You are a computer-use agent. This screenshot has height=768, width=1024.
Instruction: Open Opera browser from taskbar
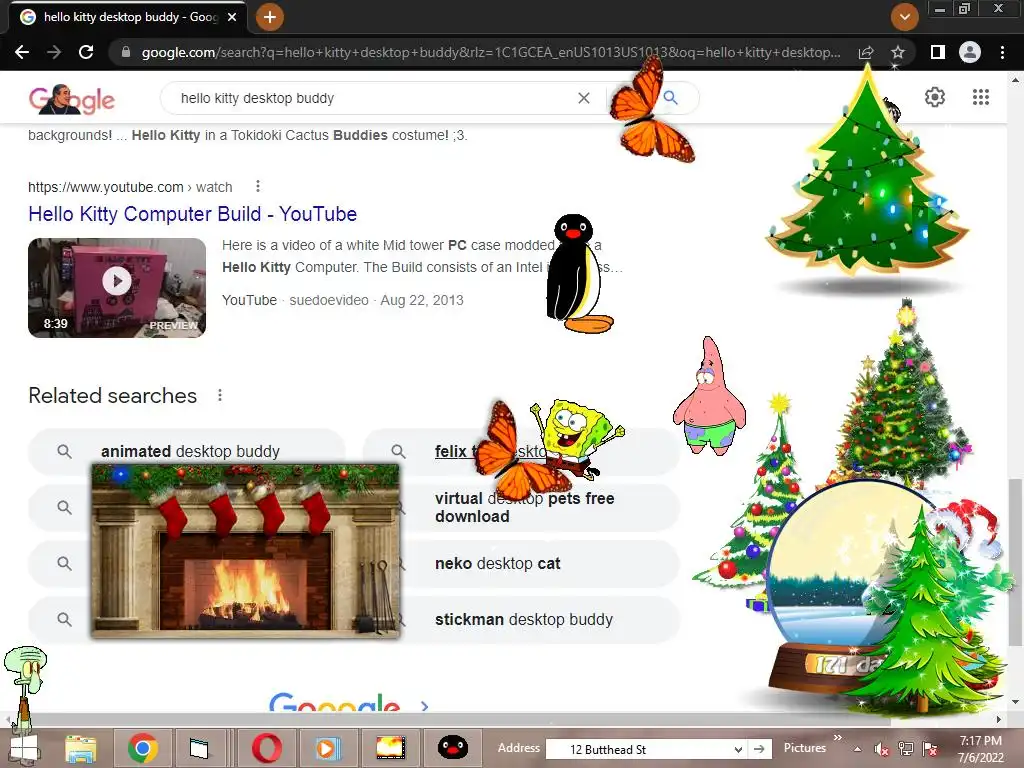tap(267, 748)
